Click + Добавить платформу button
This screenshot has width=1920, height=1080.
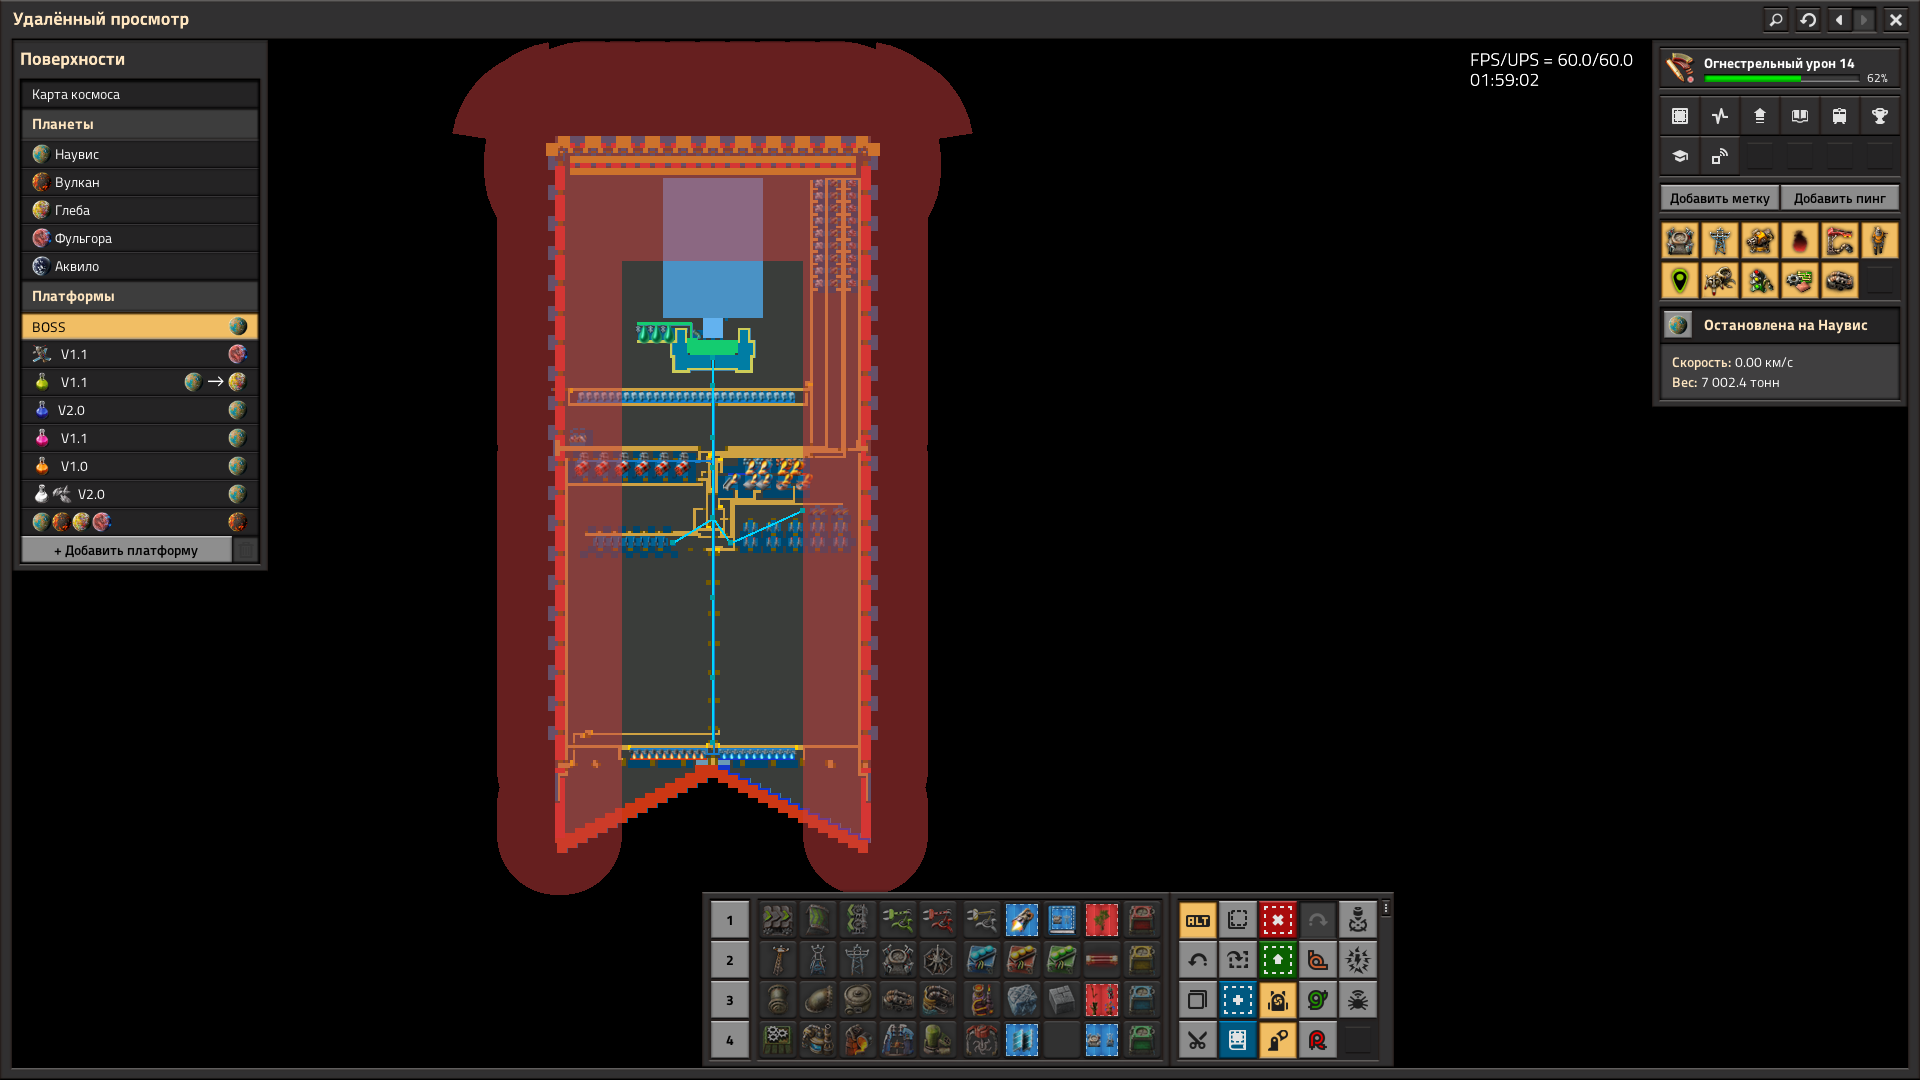click(126, 550)
